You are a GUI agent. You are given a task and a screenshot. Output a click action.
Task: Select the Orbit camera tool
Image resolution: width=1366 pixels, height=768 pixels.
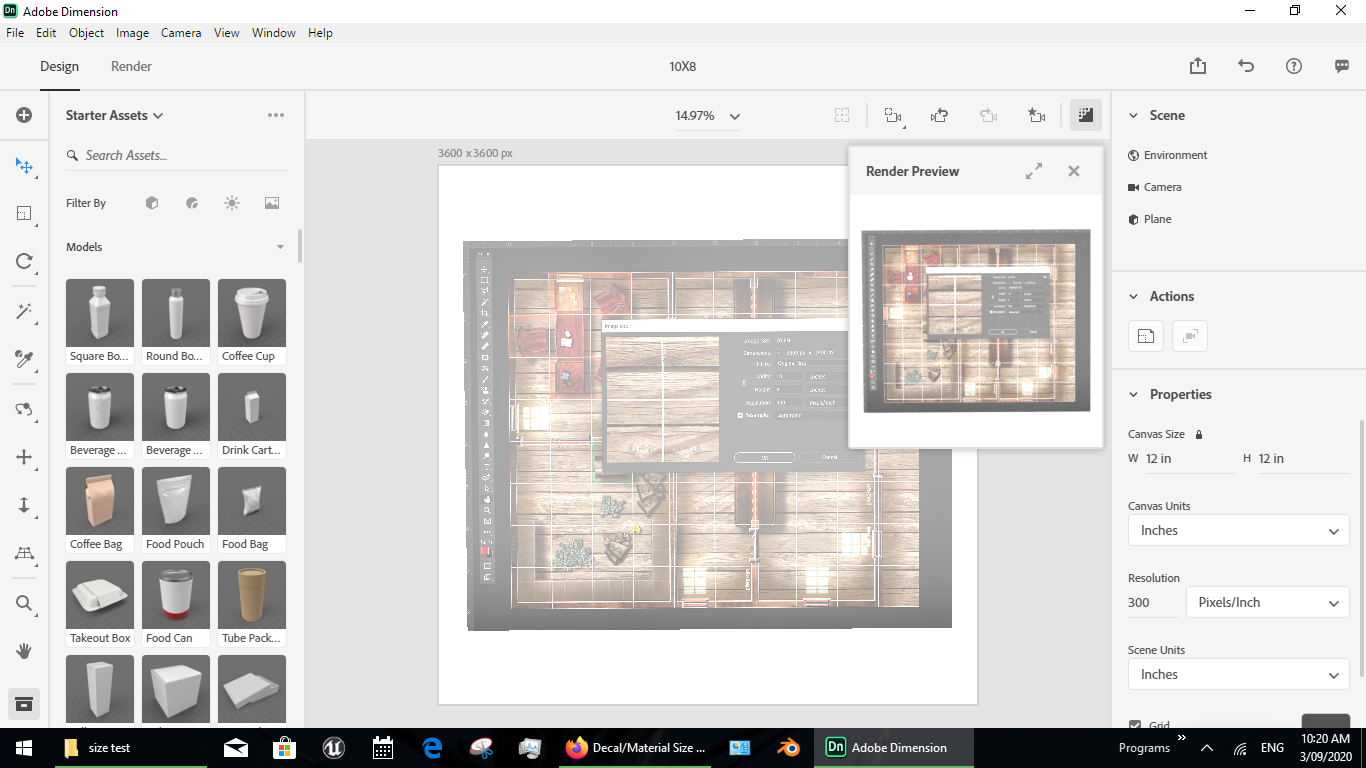[x=24, y=409]
